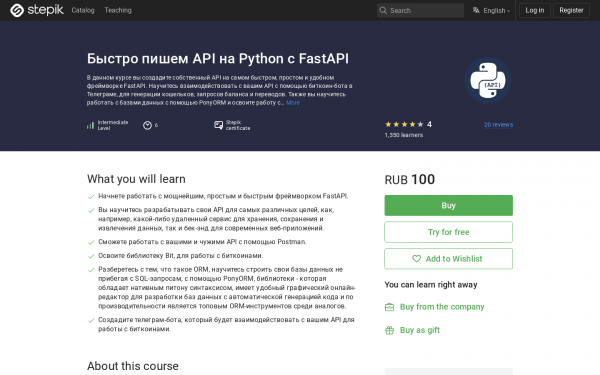Click the star rating icons
600x375 pixels.
tap(404, 124)
